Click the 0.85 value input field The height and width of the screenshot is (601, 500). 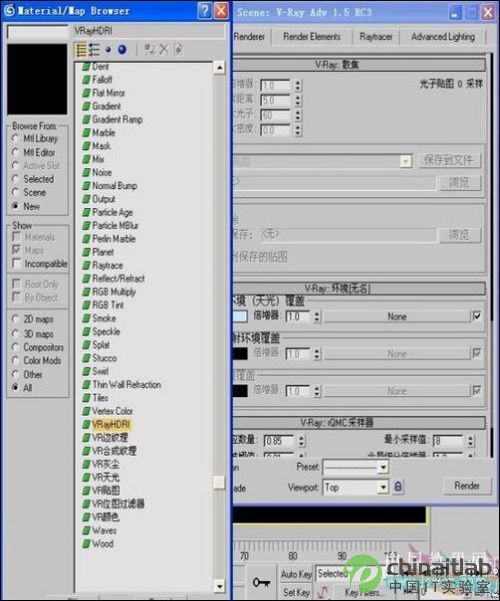[280, 441]
